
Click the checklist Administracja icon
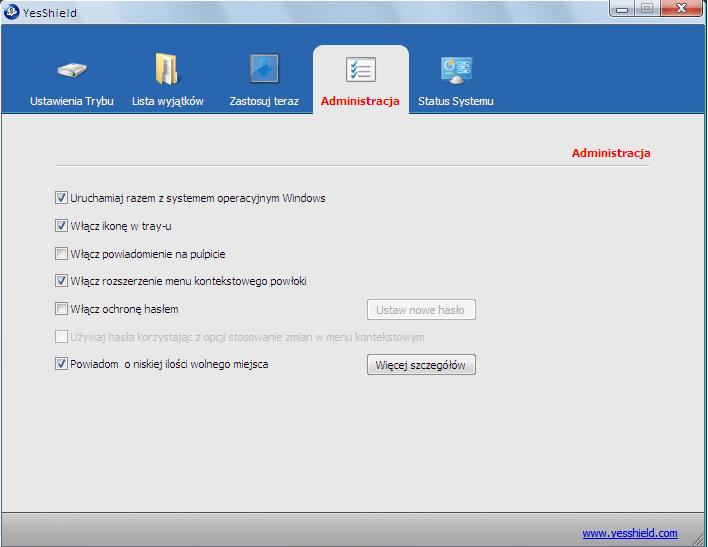click(x=360, y=70)
